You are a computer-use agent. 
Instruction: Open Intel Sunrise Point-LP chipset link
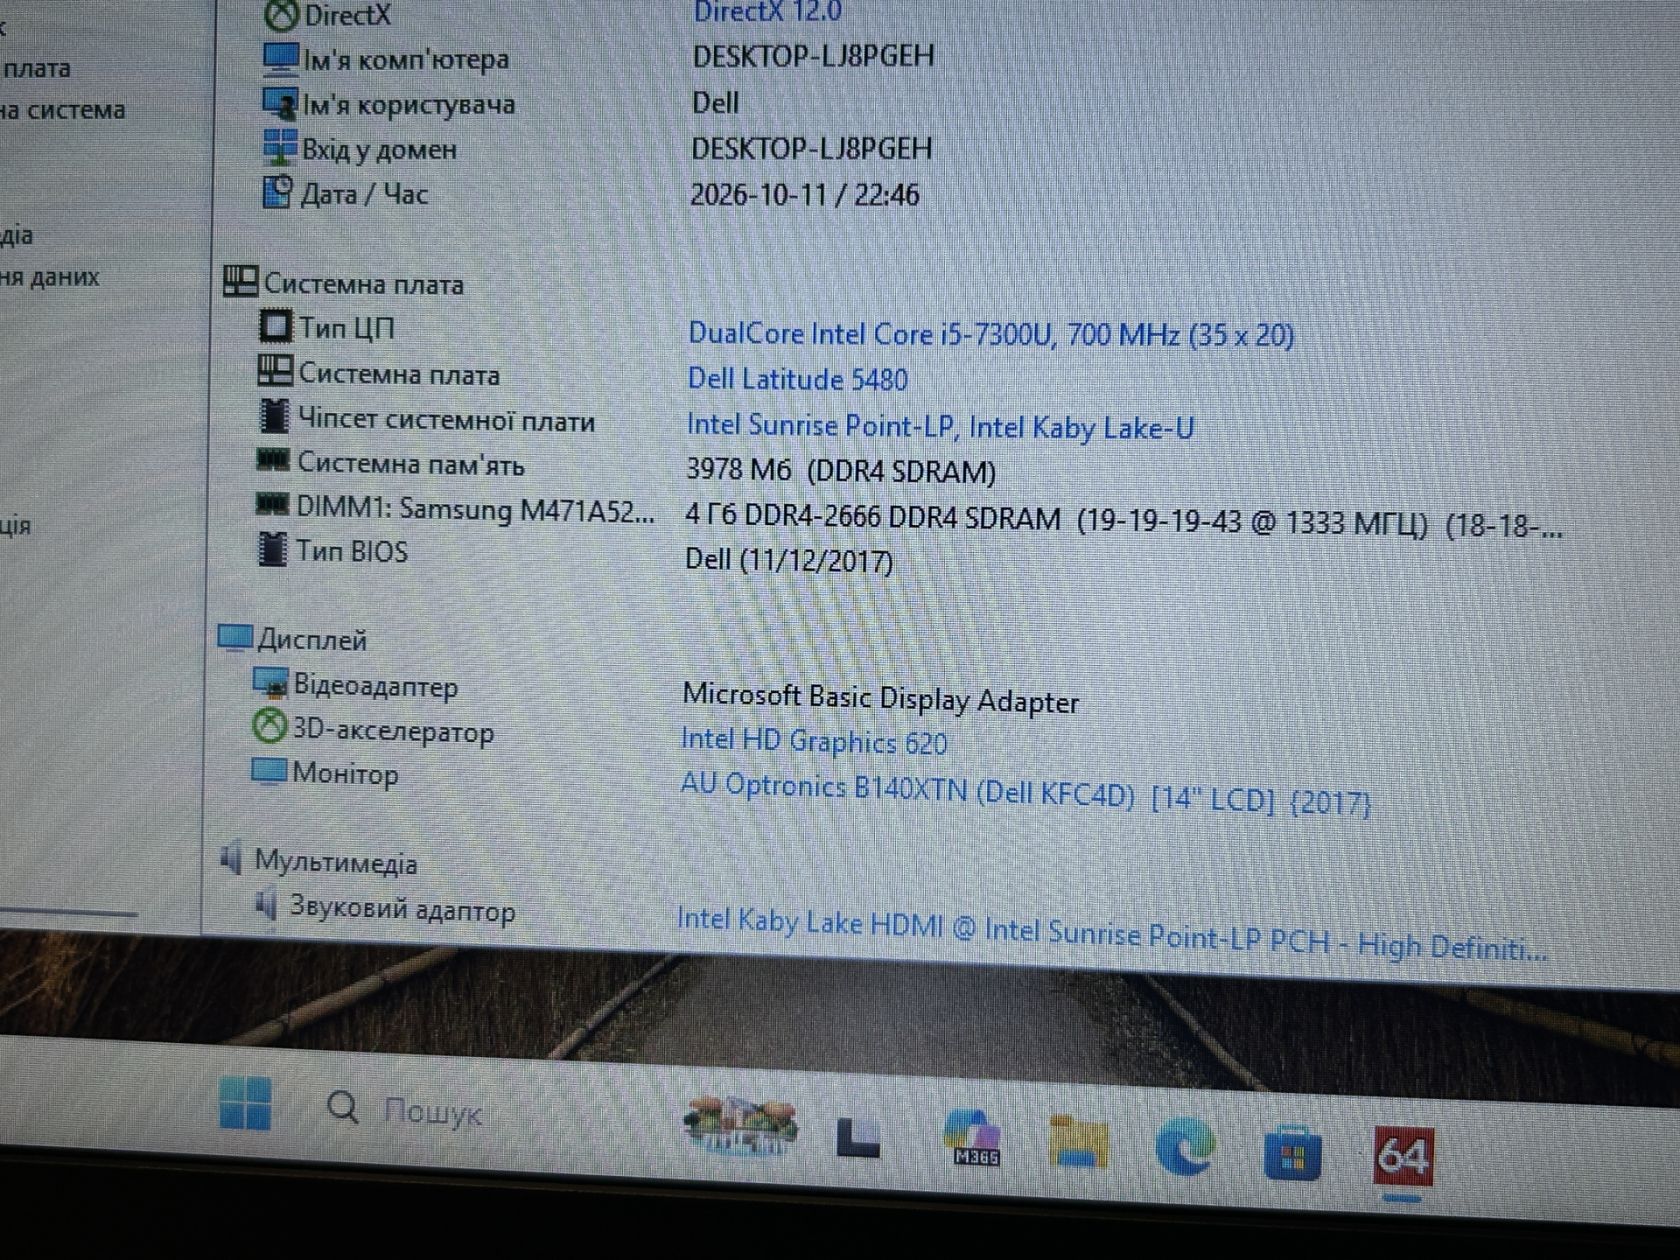pos(940,426)
